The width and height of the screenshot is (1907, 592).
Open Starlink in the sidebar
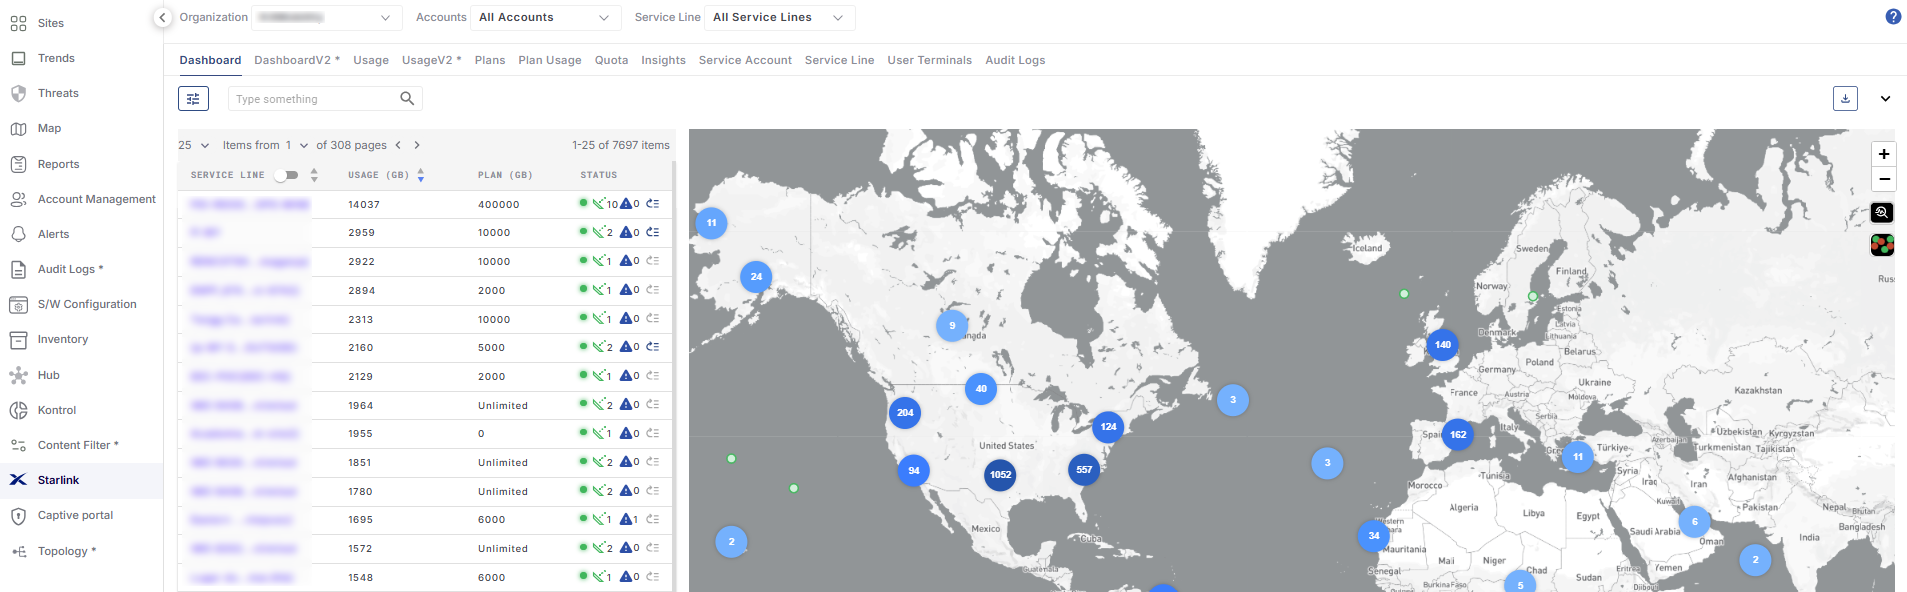(58, 481)
